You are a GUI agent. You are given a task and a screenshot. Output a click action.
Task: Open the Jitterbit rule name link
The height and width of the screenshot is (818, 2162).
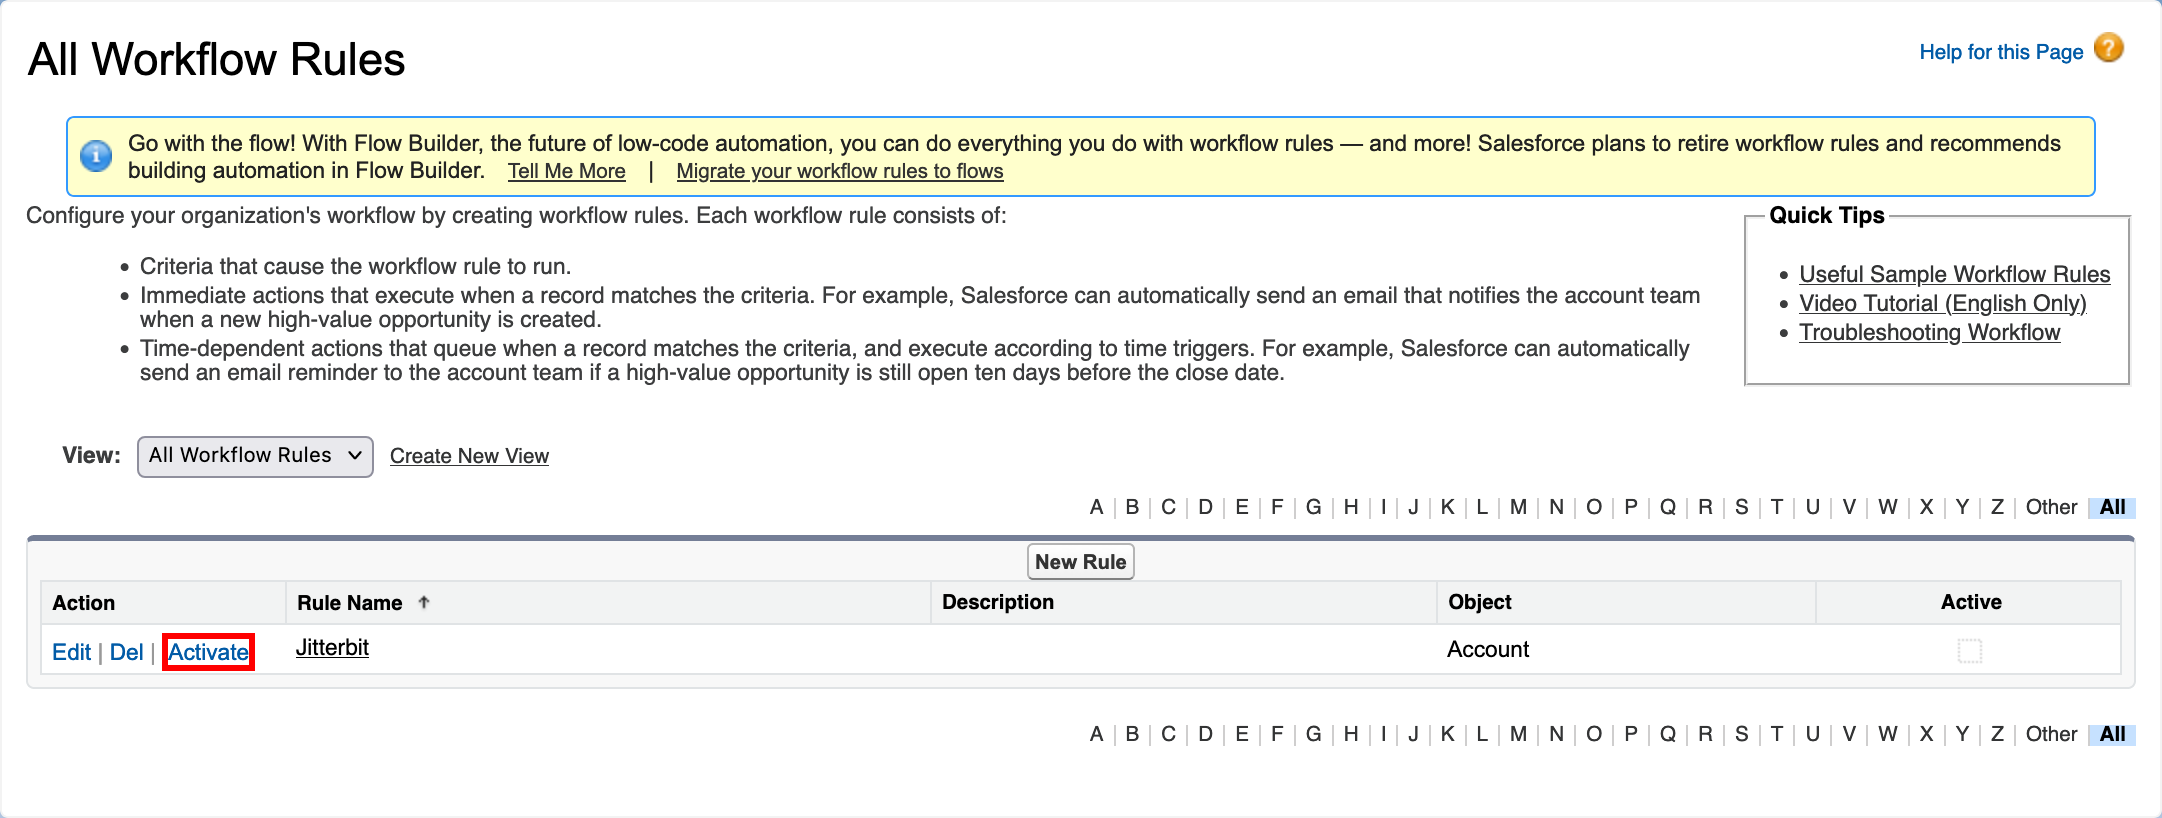tap(332, 648)
